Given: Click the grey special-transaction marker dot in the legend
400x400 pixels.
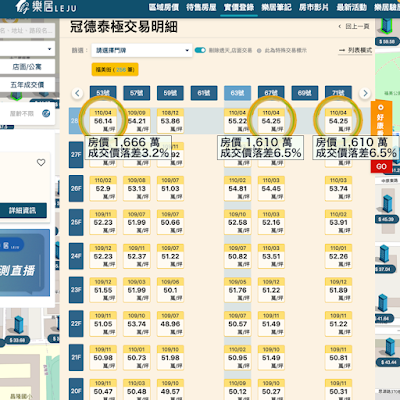Looking at the screenshot, I should (259, 51).
